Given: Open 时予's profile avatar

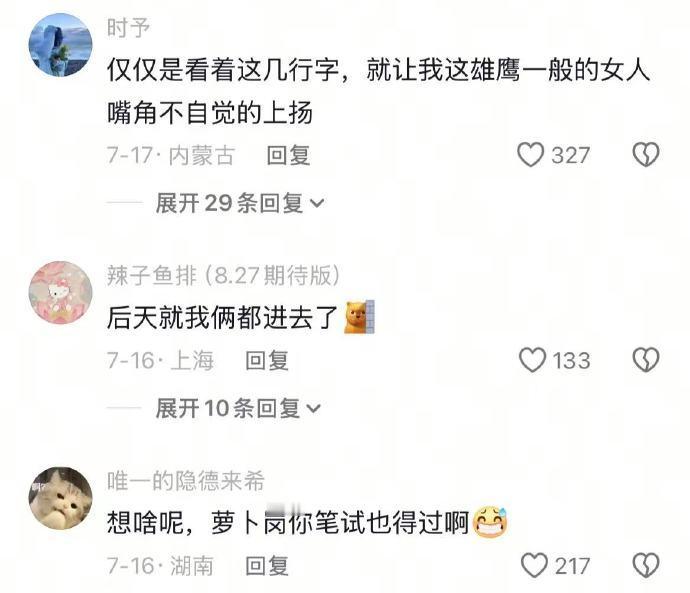Looking at the screenshot, I should tap(61, 45).
